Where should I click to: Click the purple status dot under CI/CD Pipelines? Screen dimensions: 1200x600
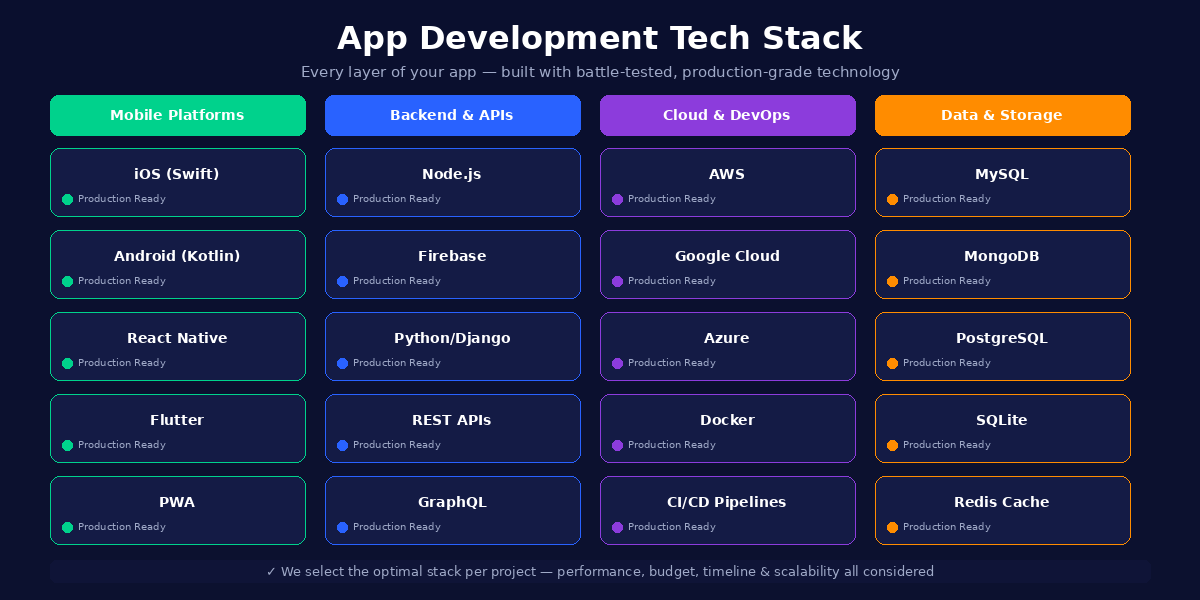618,527
